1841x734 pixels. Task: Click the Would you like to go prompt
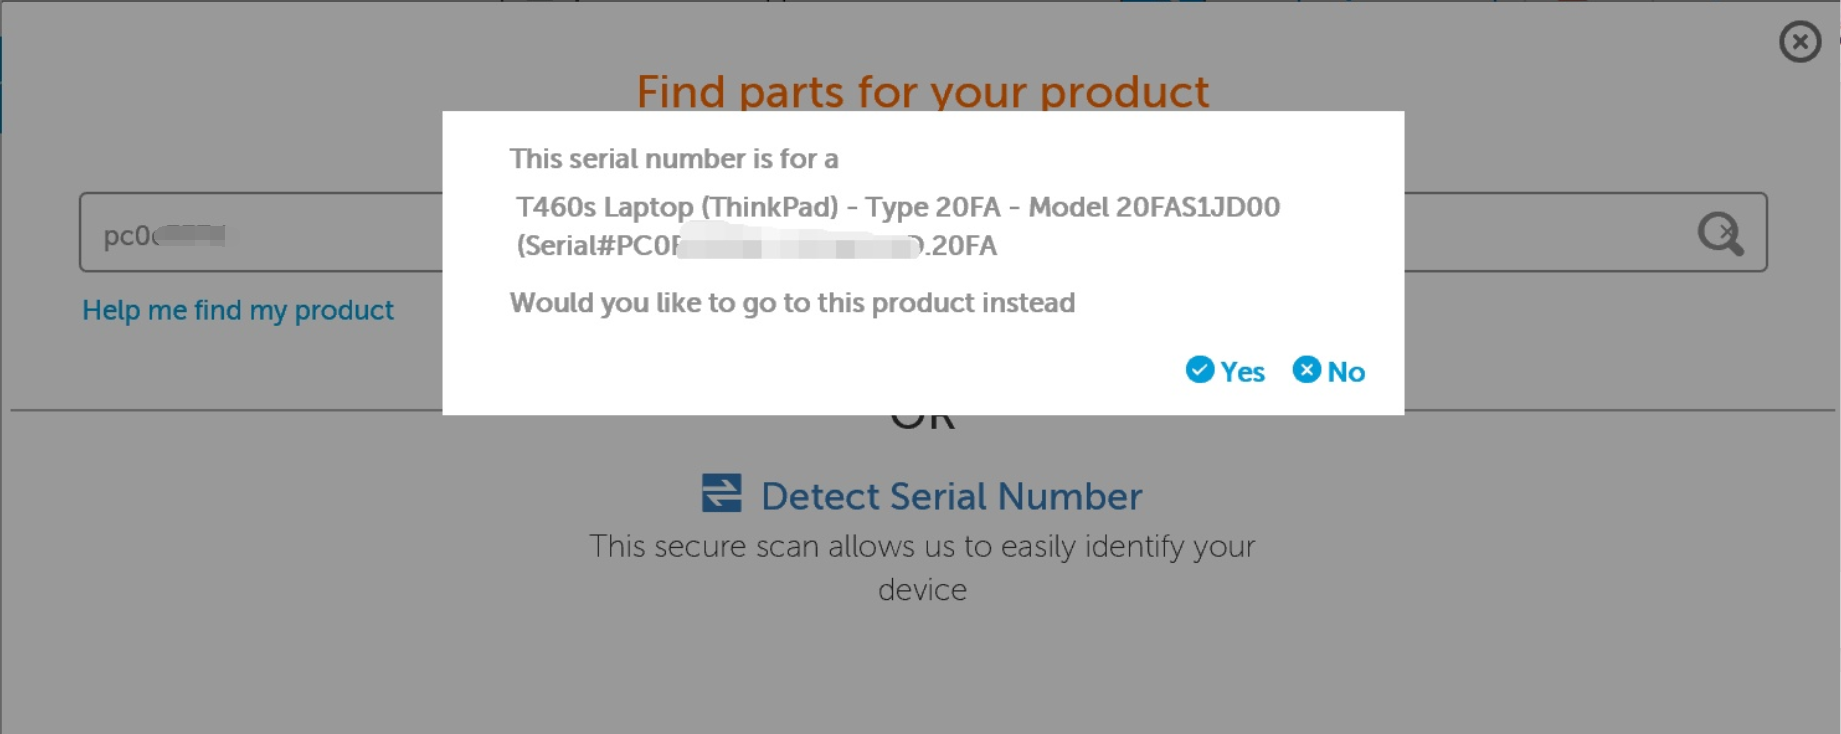[x=792, y=303]
